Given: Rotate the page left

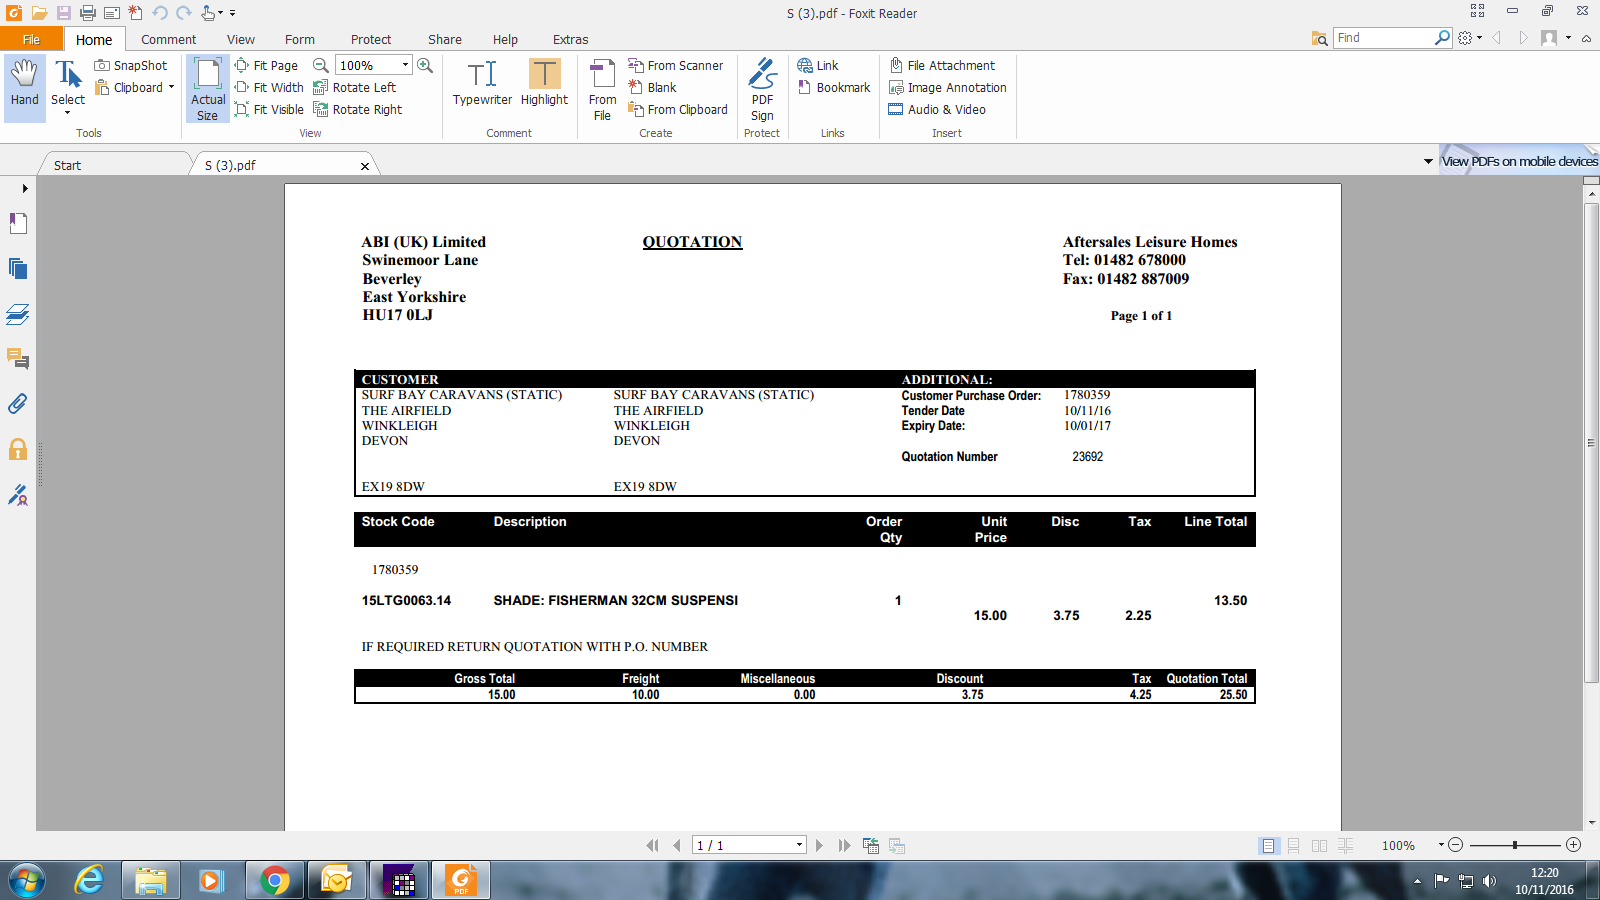Looking at the screenshot, I should click(355, 87).
